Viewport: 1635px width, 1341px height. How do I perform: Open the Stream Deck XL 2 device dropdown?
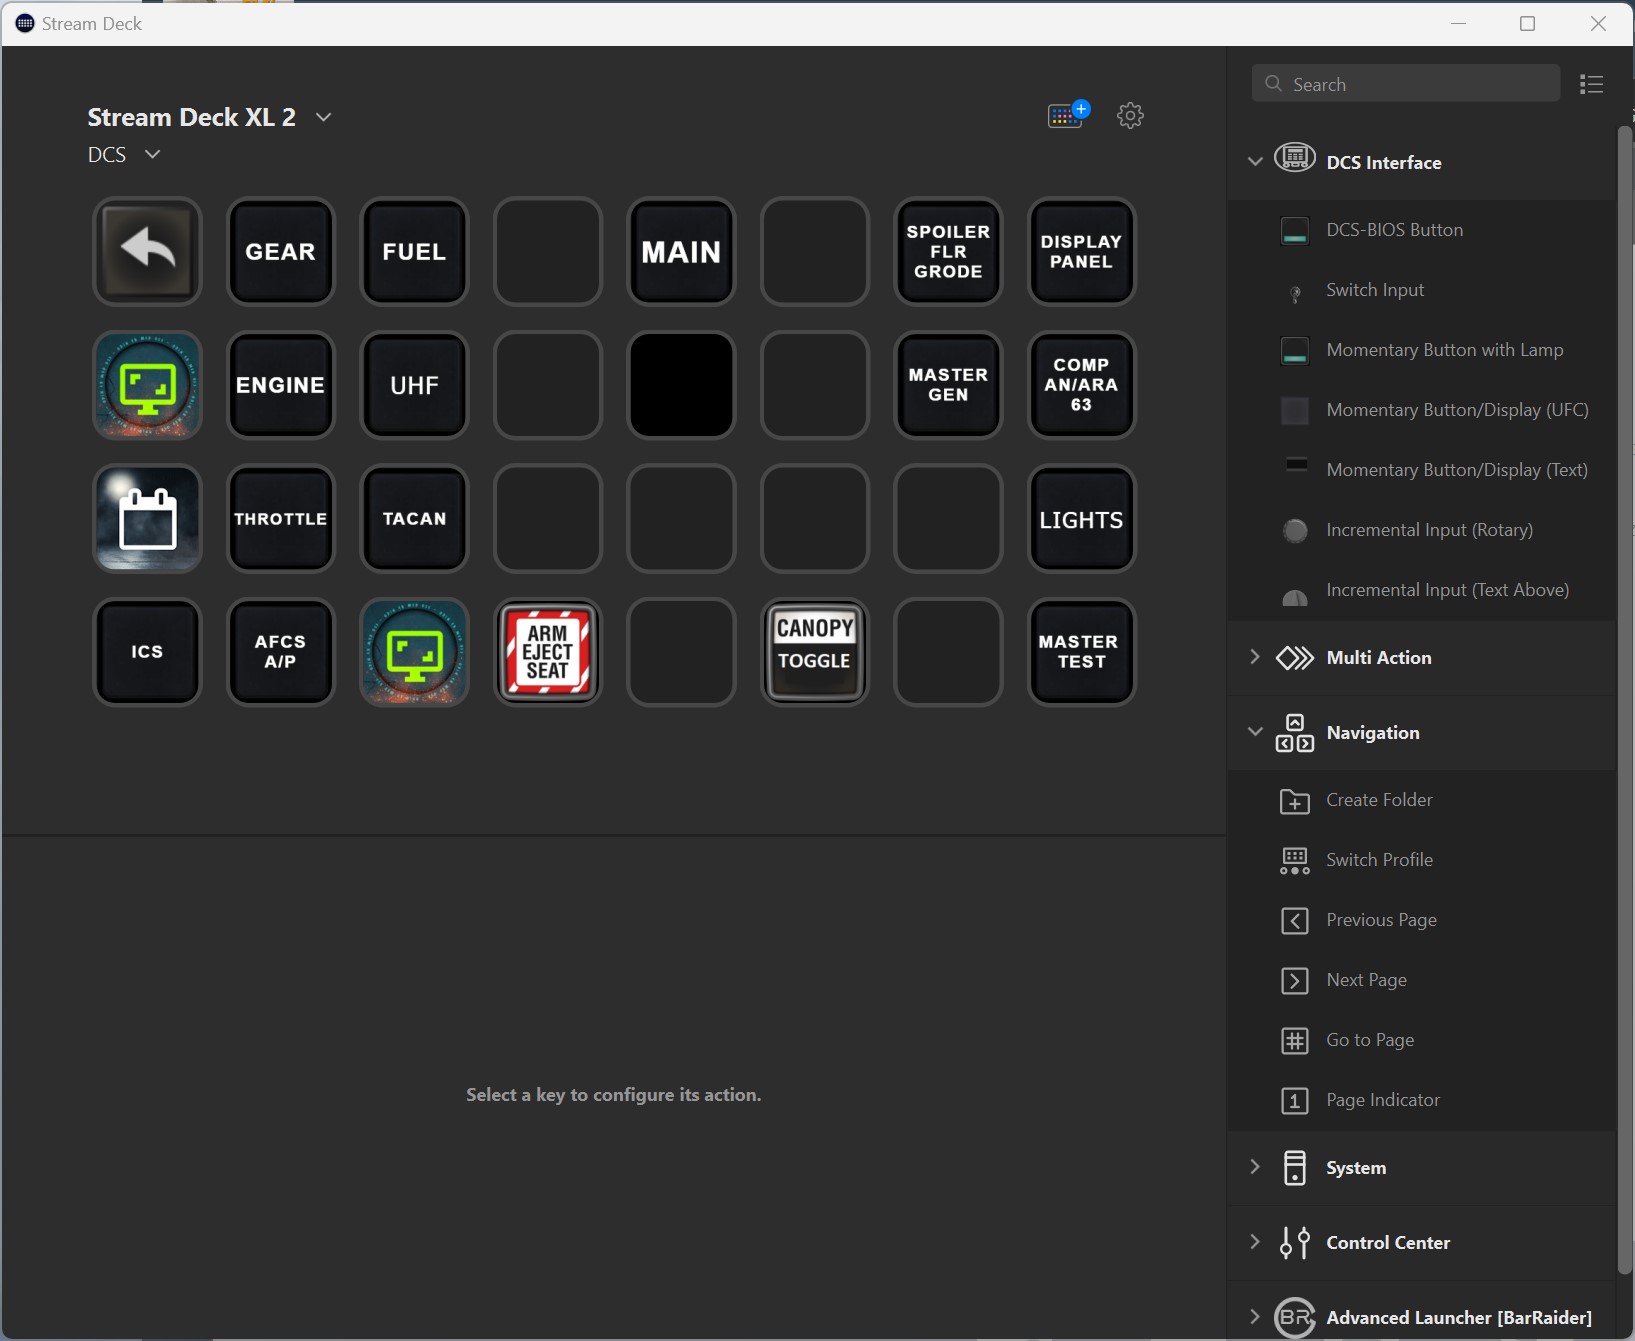(x=323, y=117)
